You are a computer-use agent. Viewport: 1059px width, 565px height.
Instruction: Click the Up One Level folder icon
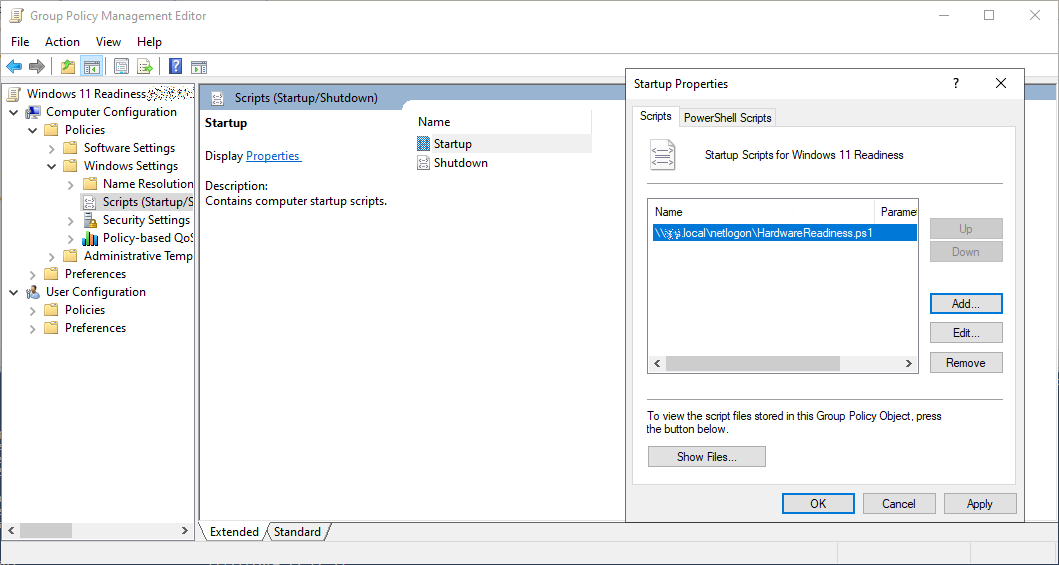pos(68,67)
